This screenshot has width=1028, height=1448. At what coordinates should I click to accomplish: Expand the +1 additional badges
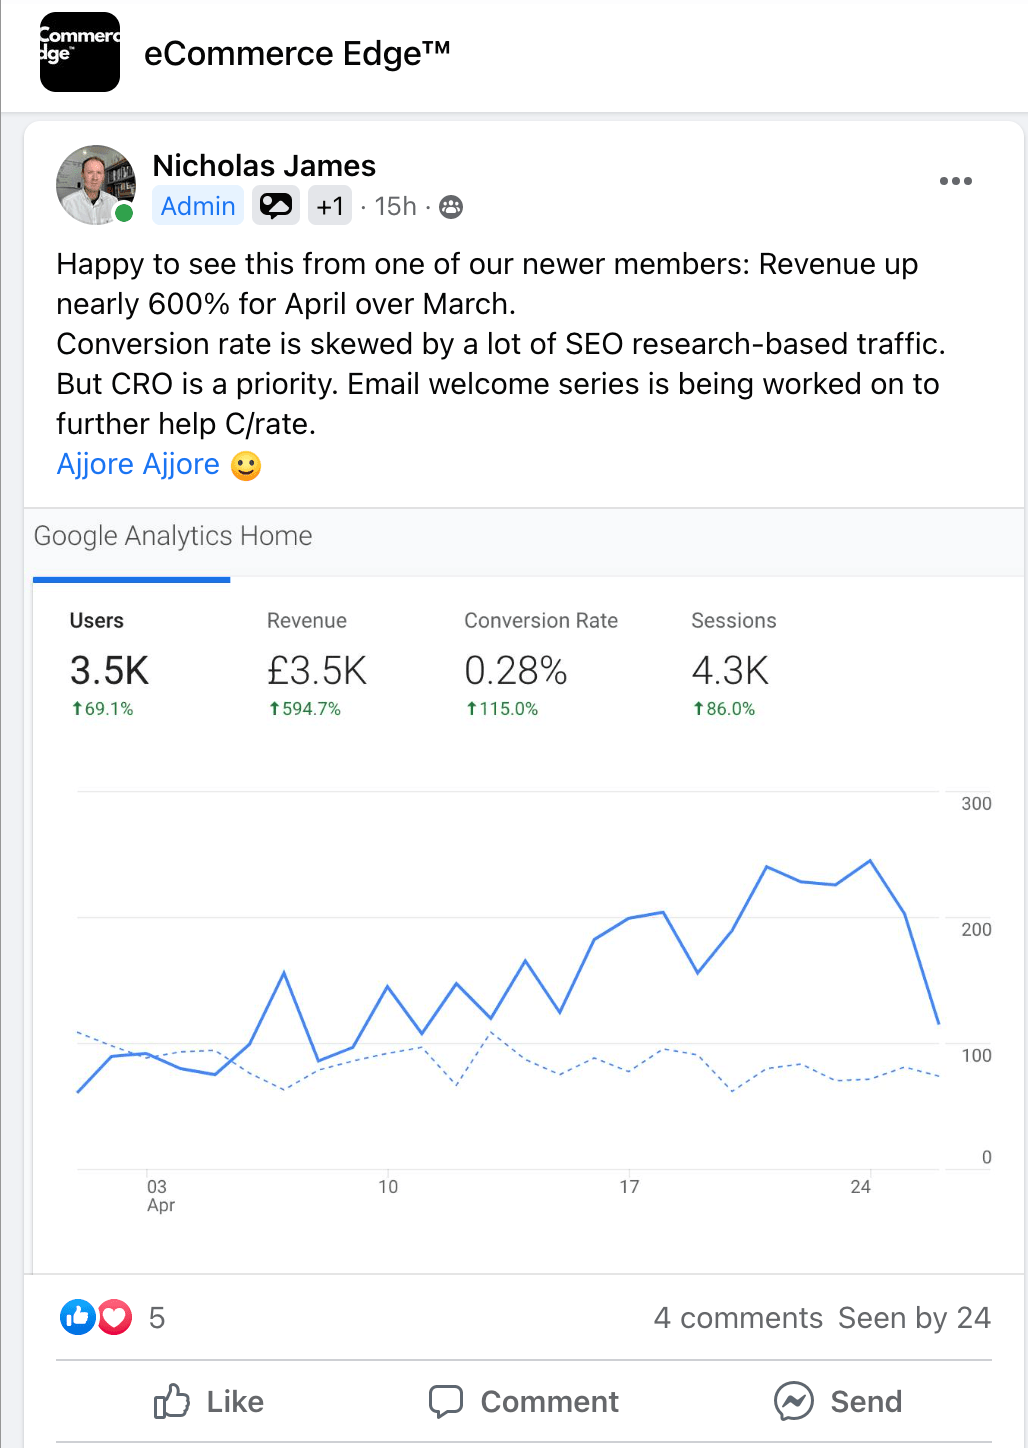(x=330, y=206)
